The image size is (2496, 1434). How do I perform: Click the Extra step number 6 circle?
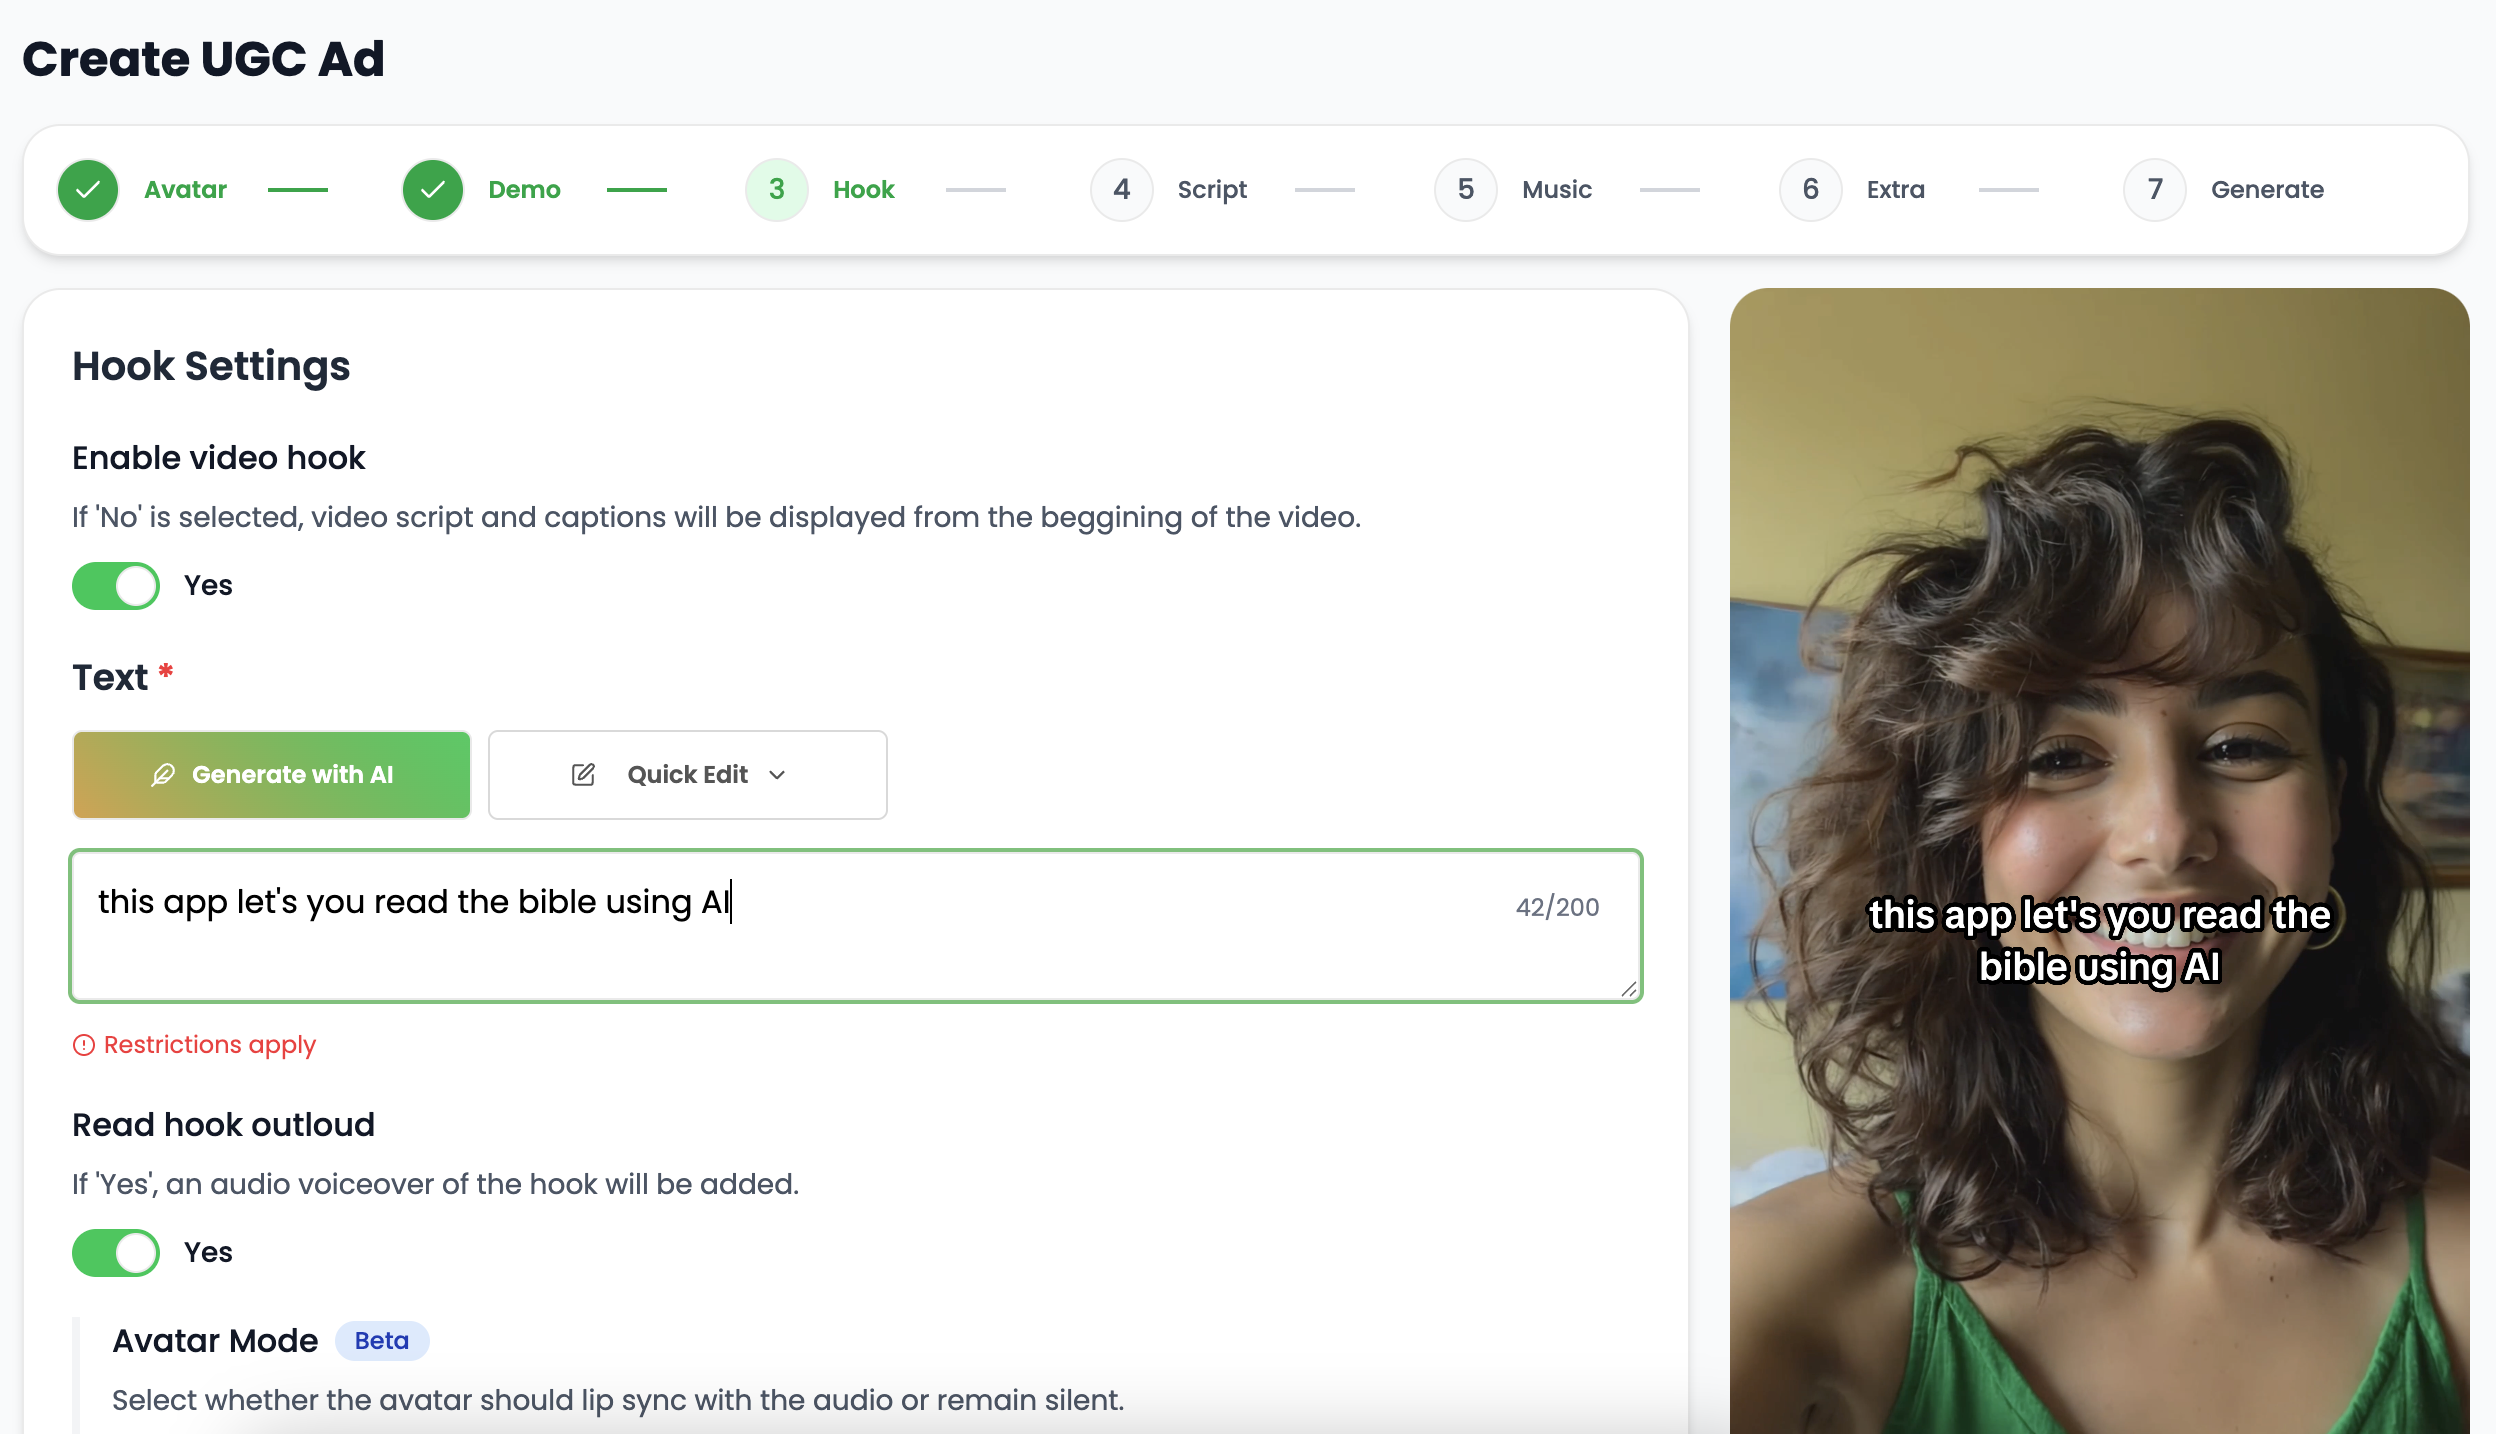tap(1810, 190)
